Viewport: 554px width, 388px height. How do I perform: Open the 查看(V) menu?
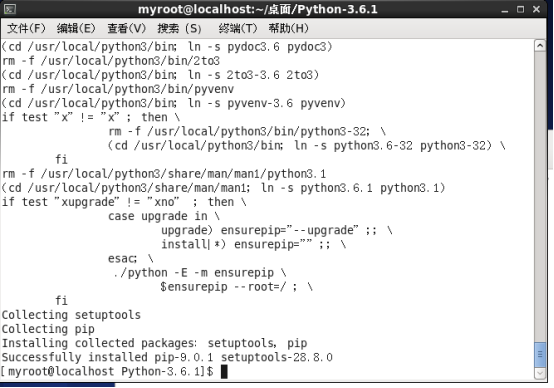tap(126, 28)
